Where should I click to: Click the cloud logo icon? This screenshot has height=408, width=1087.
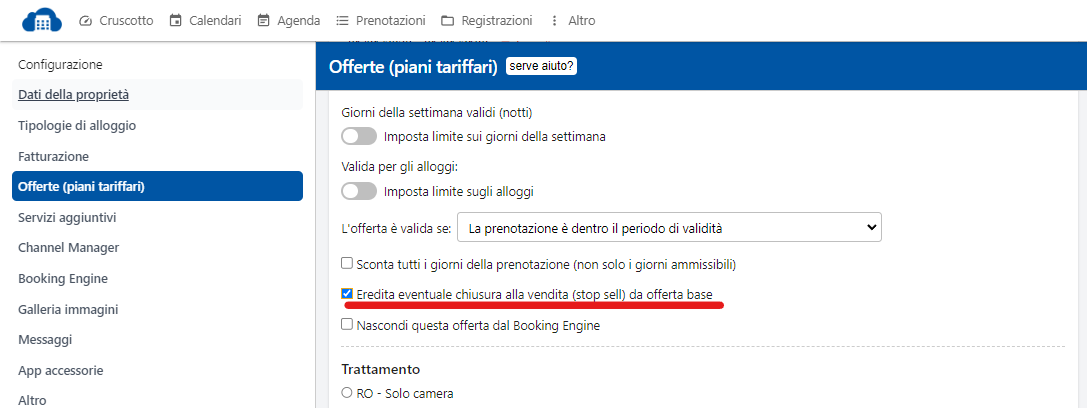coord(42,20)
